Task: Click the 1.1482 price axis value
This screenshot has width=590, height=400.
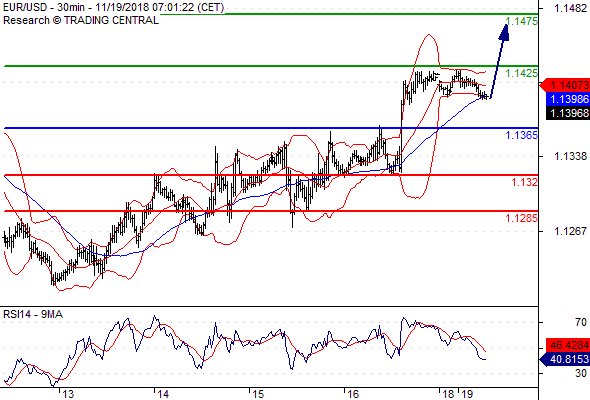Action: point(570,8)
